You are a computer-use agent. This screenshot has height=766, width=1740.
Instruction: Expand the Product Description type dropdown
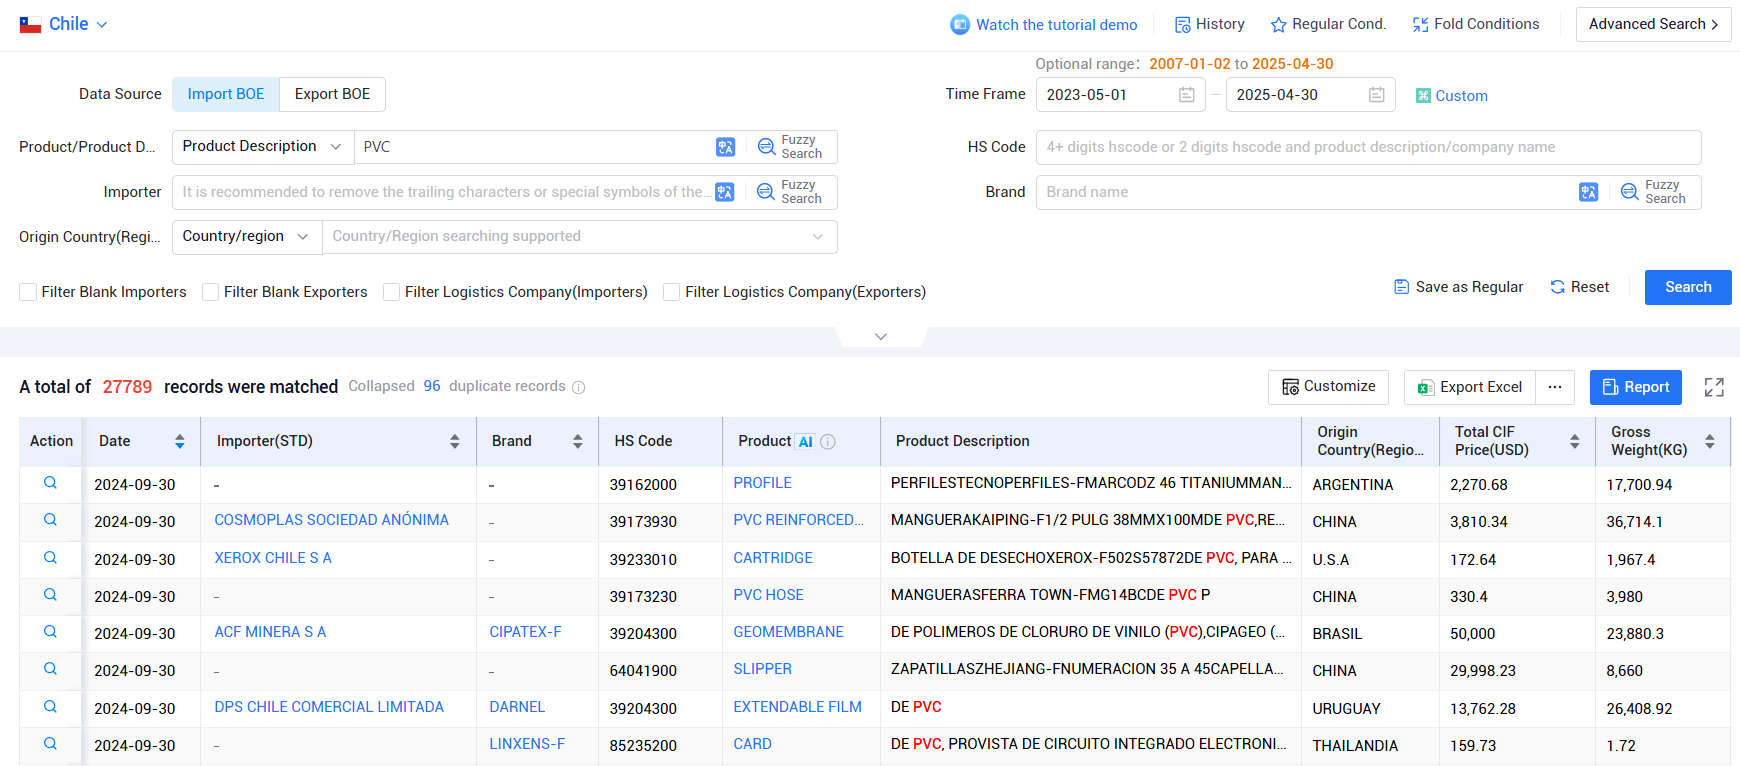click(263, 147)
